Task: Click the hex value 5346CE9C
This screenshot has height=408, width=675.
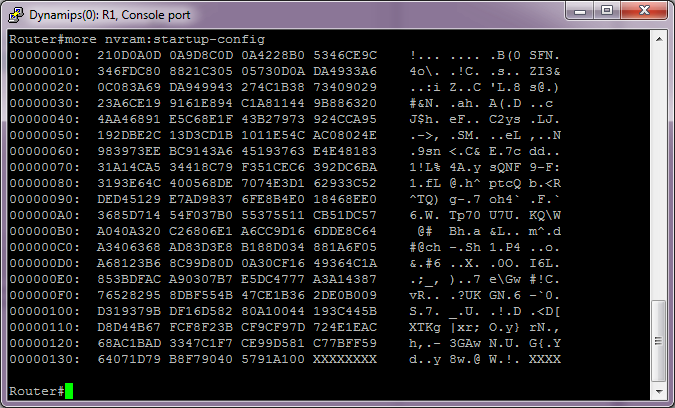Action: (345, 56)
